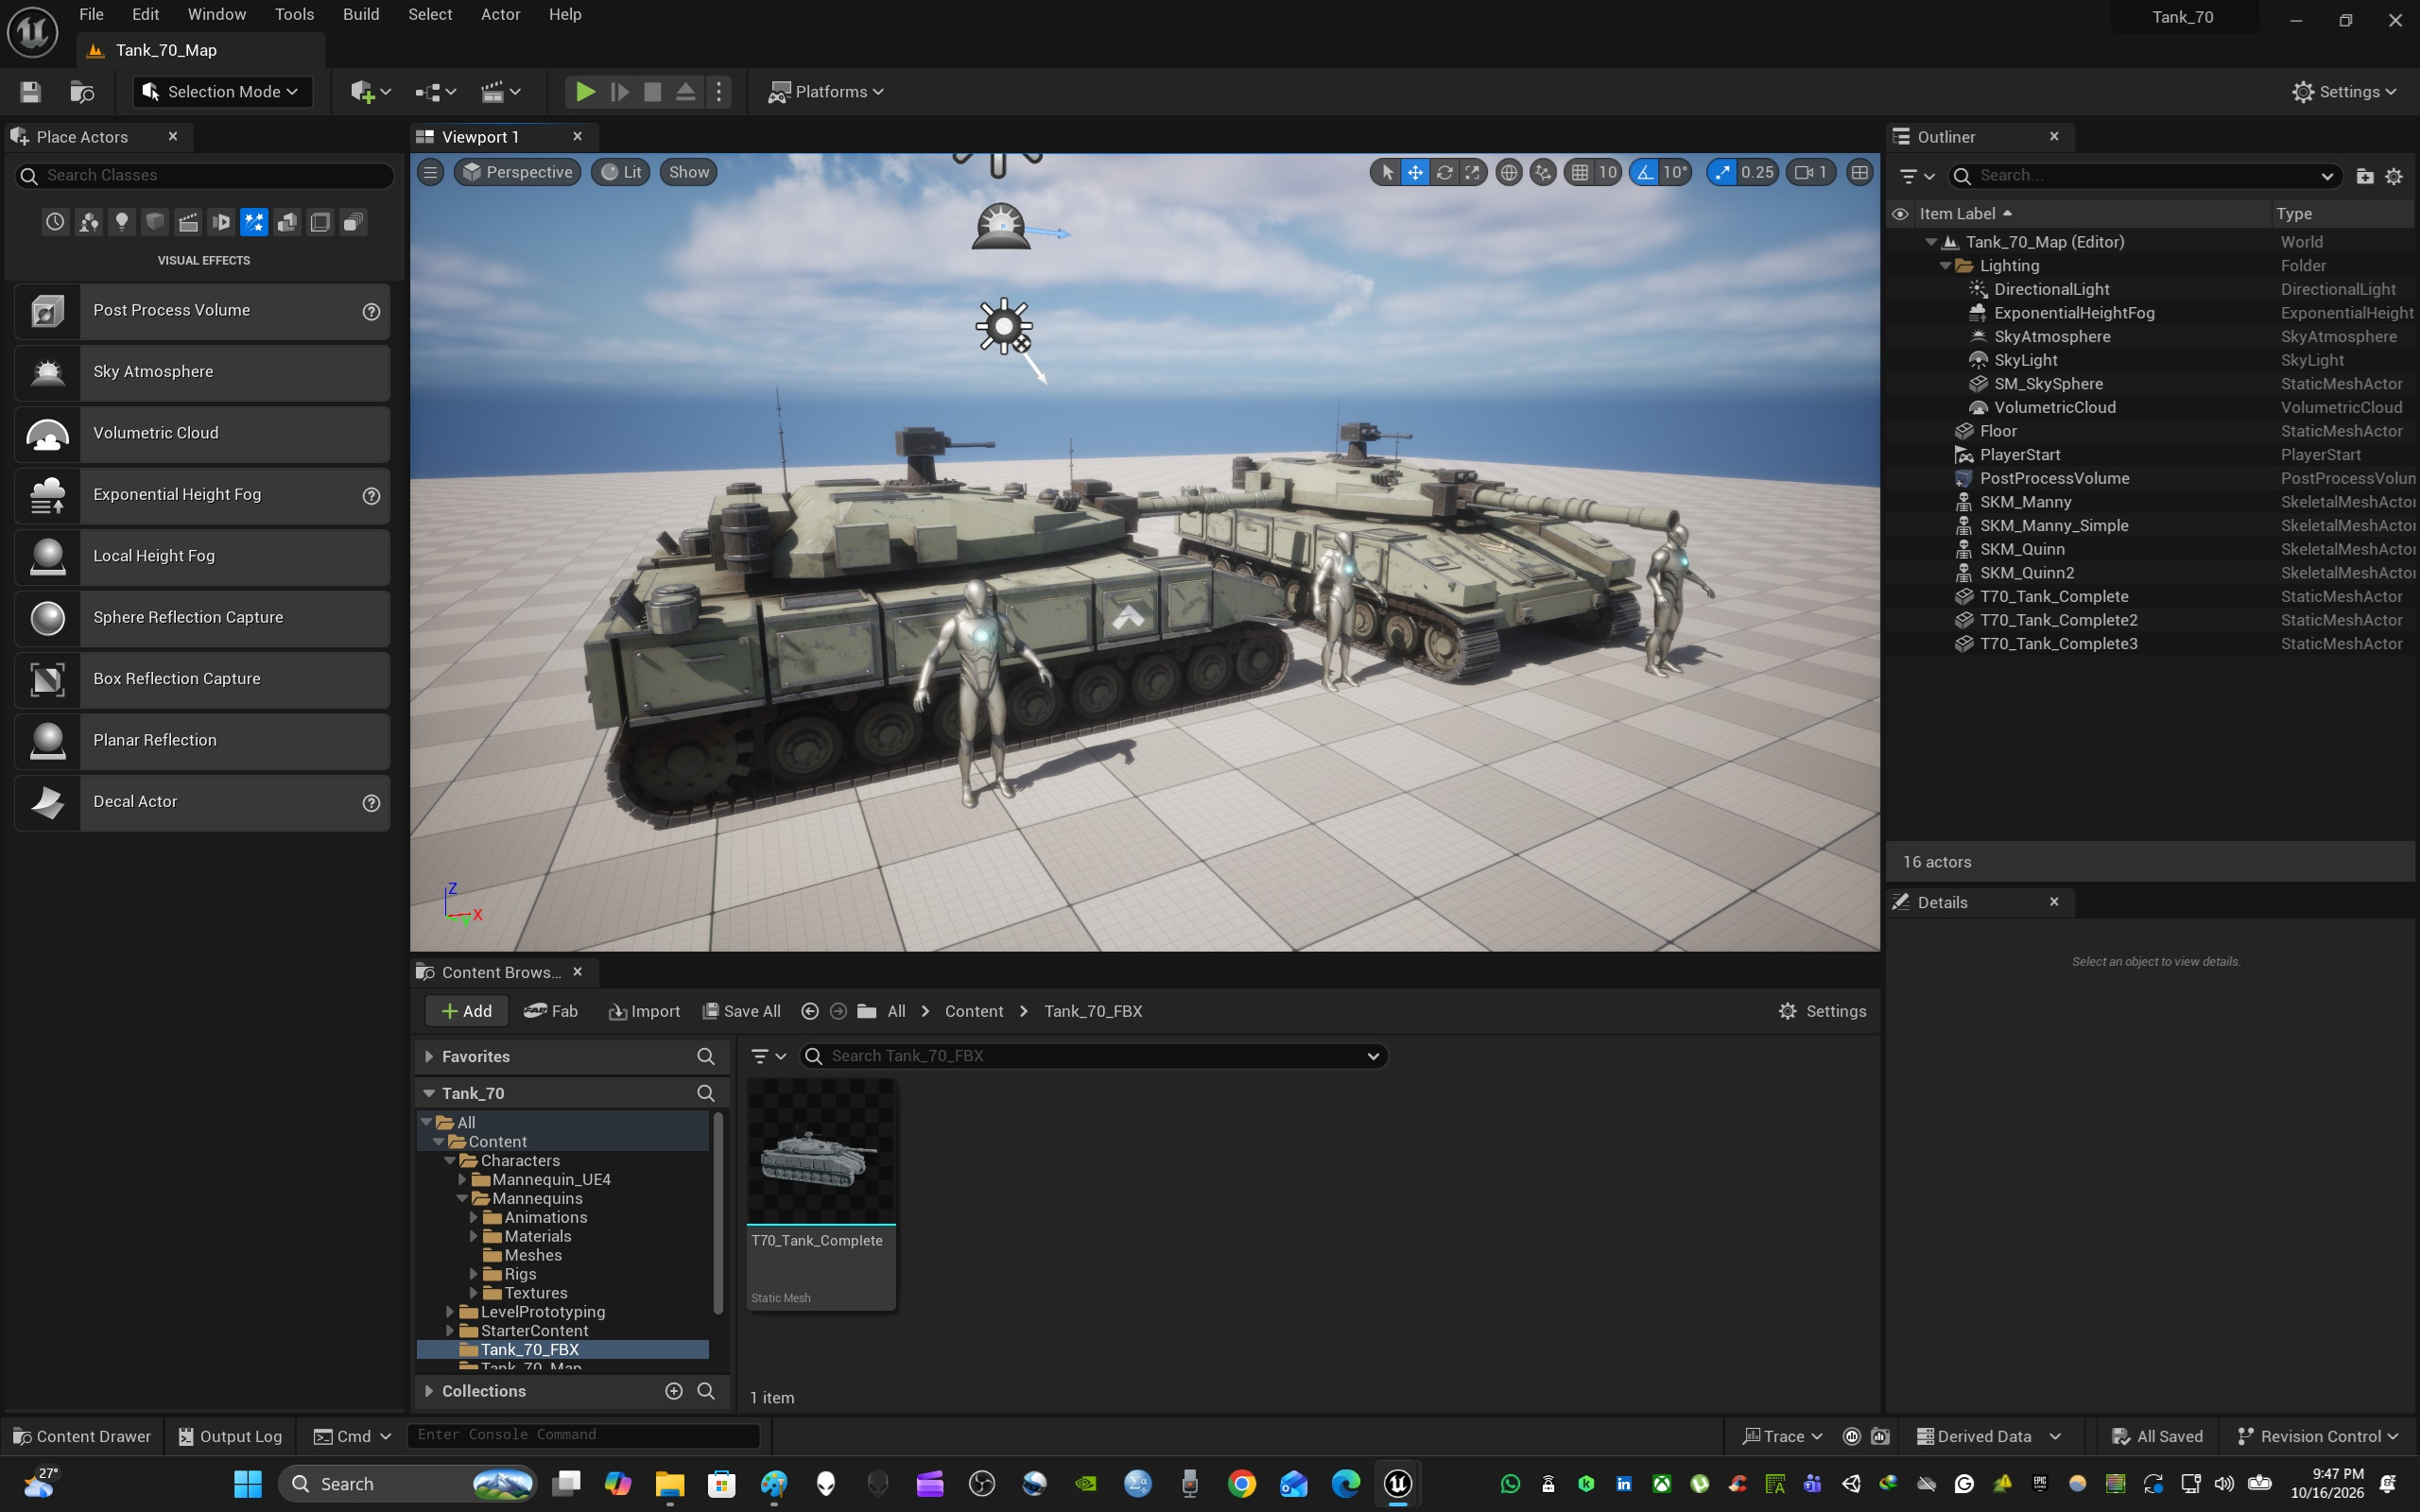Open the Revision Control dropdown

point(2317,1436)
